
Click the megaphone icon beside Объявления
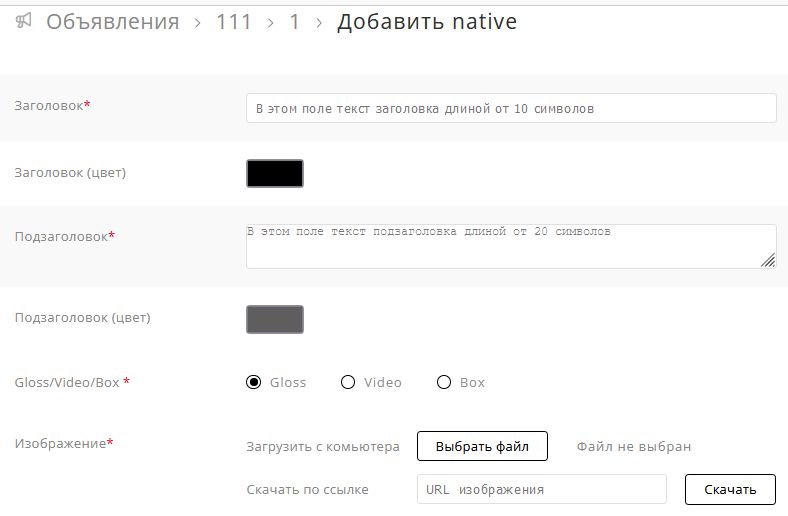(24, 21)
